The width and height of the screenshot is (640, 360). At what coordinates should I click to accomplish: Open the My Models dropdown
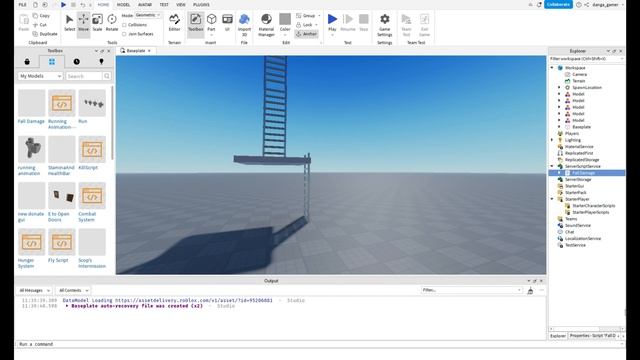point(40,76)
